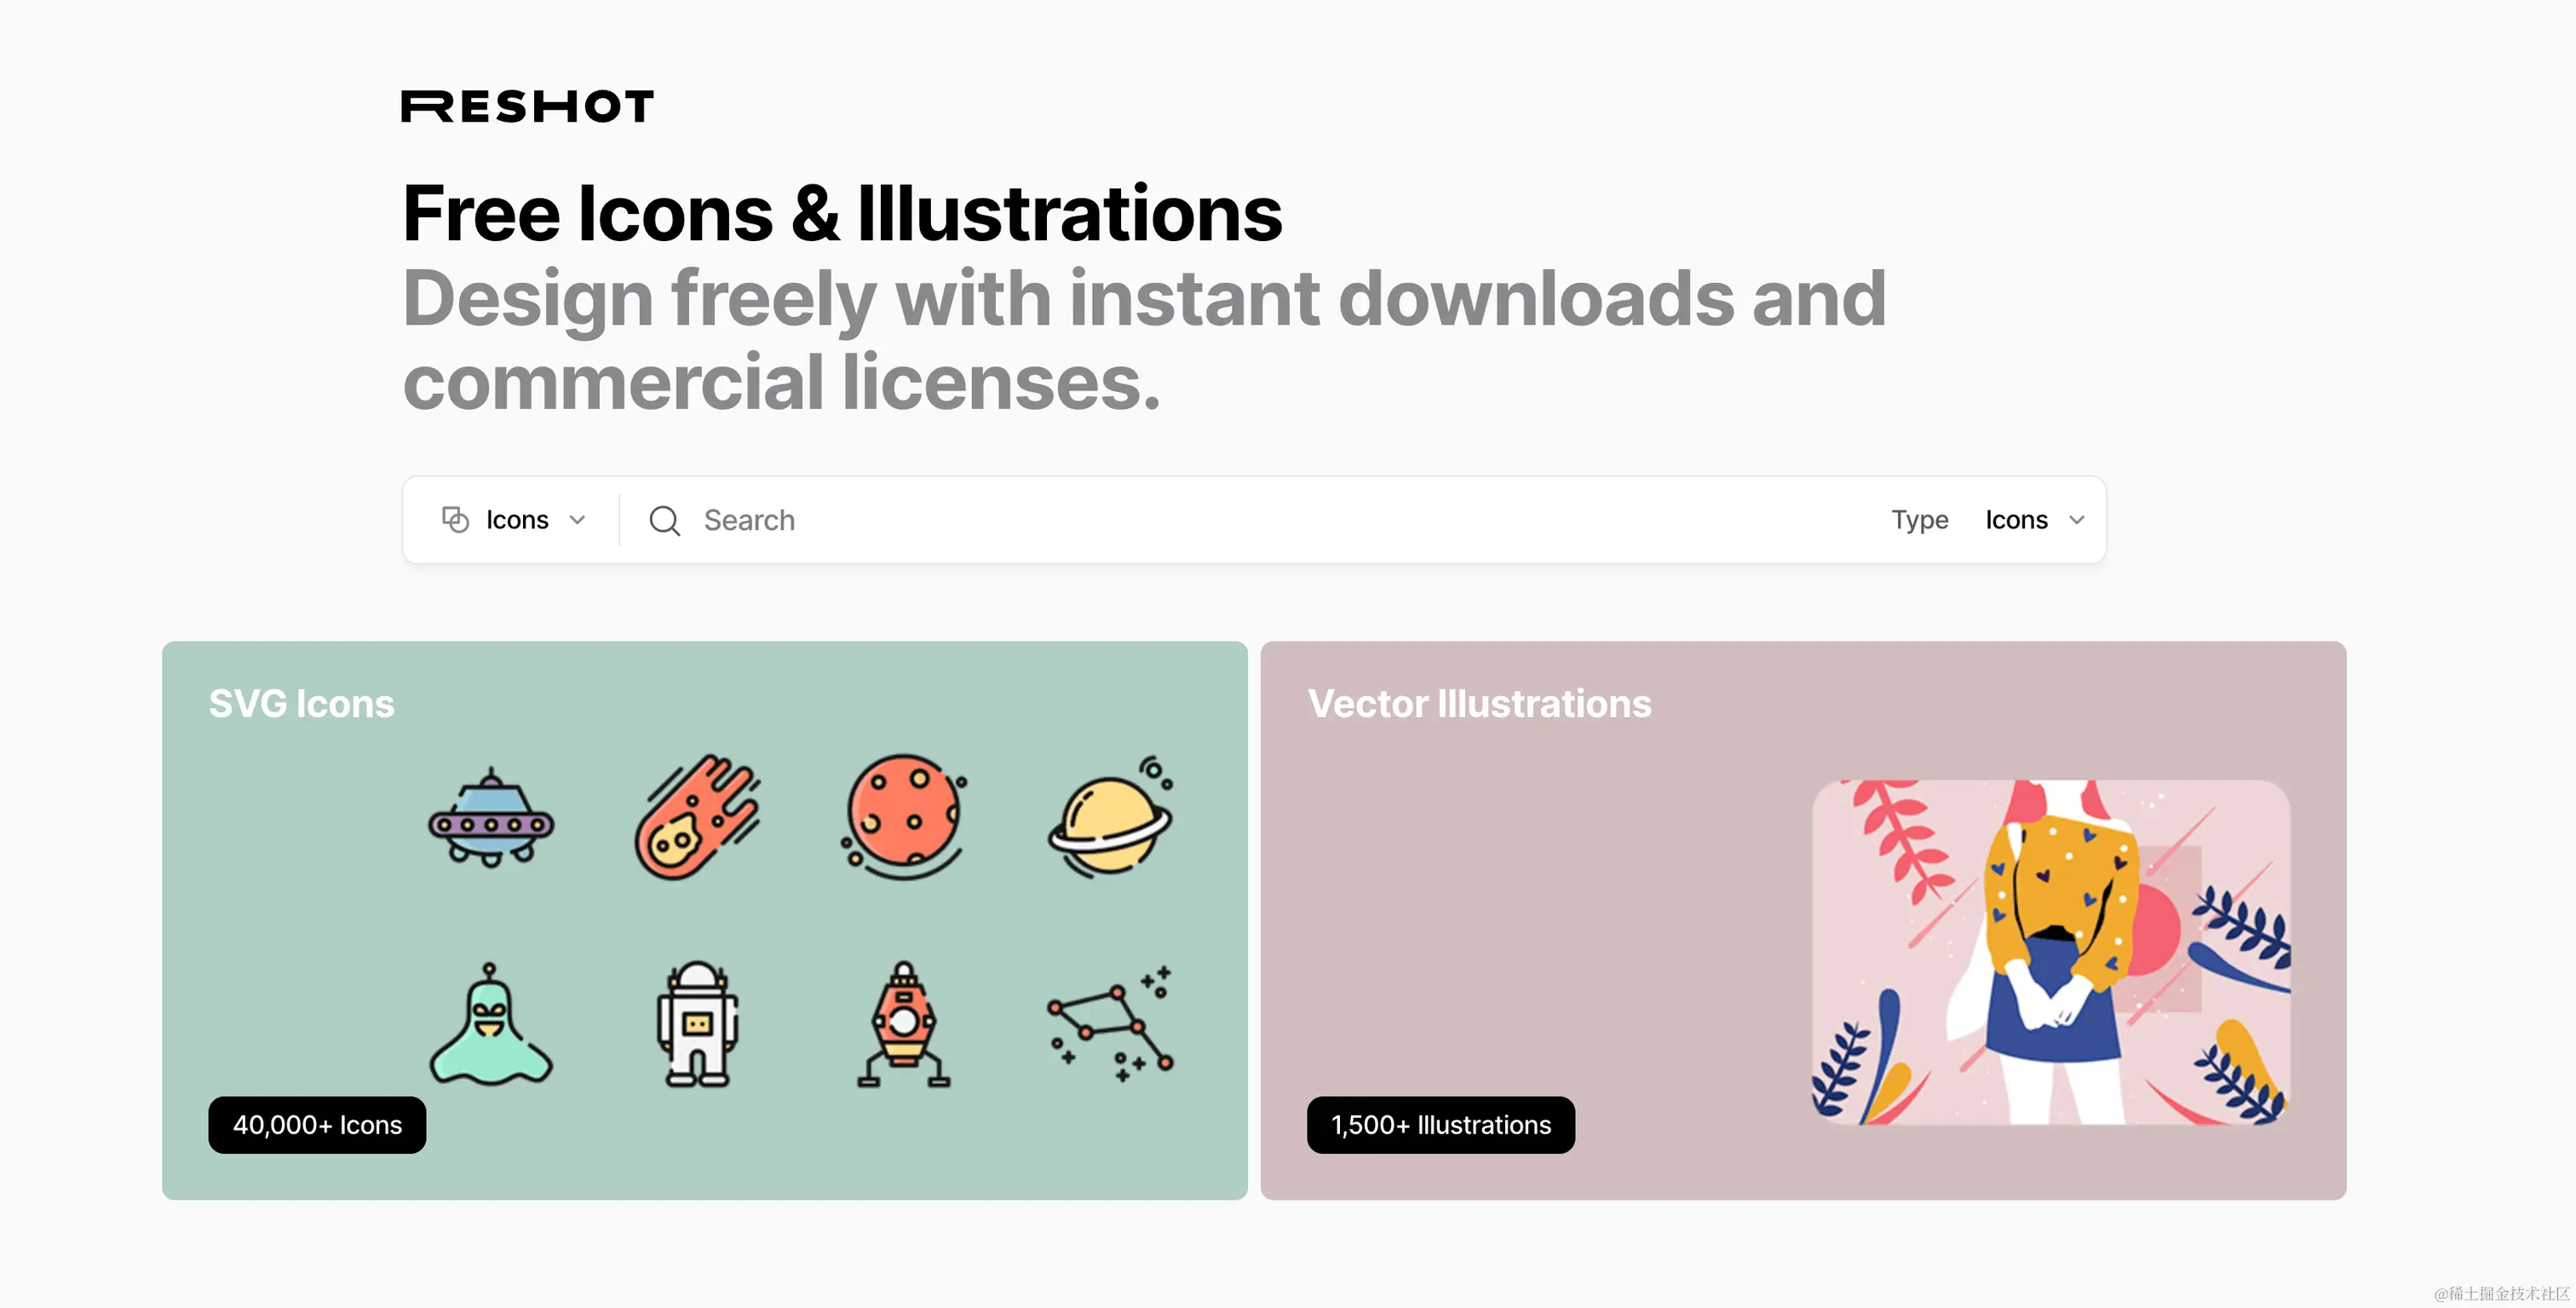Screen dimensions: 2576x1308
Task: Click the 40,000+ Icons button
Action: 317,1126
